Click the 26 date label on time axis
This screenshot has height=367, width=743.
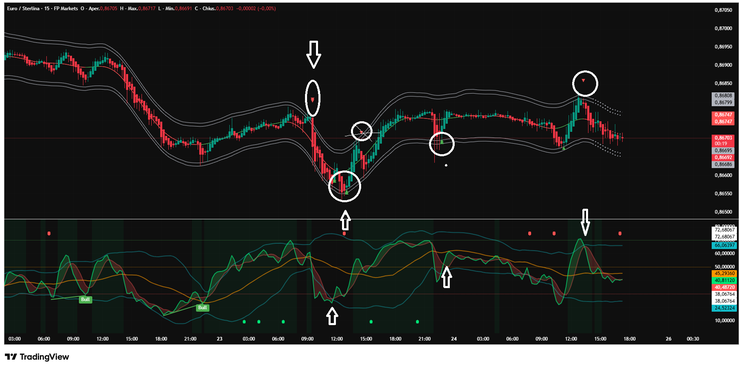click(x=669, y=339)
